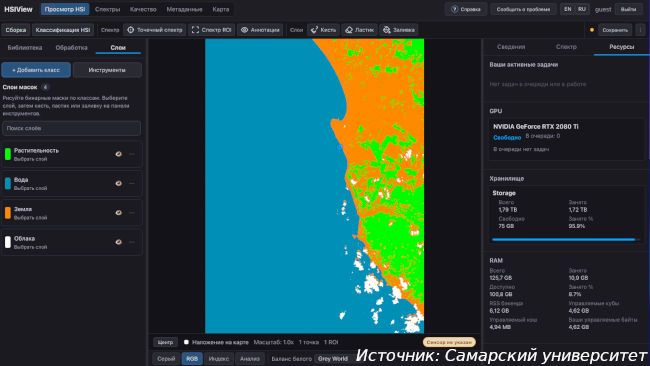Screen dimensions: 650x366
Task: Click the classified HSI image canvas
Action: [x=314, y=186]
